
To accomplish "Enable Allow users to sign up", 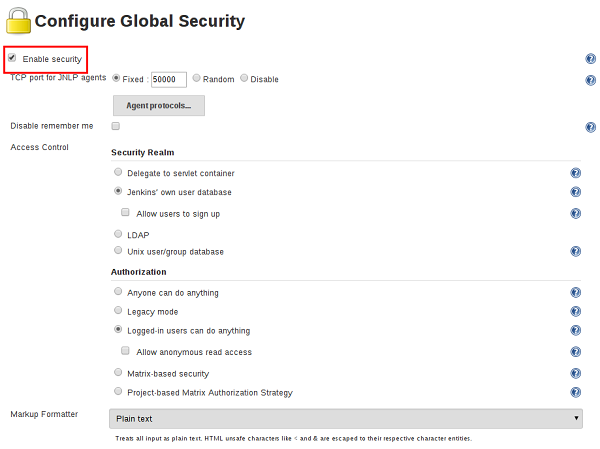I will (x=126, y=213).
